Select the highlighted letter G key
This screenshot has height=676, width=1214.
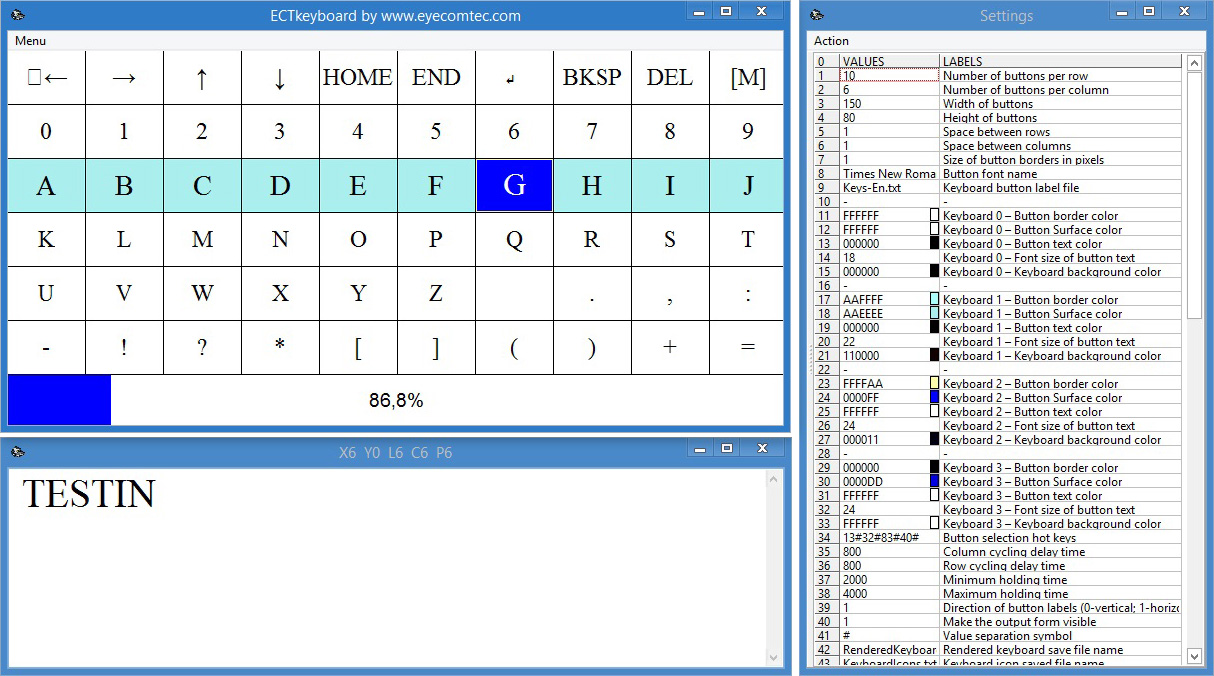point(514,186)
